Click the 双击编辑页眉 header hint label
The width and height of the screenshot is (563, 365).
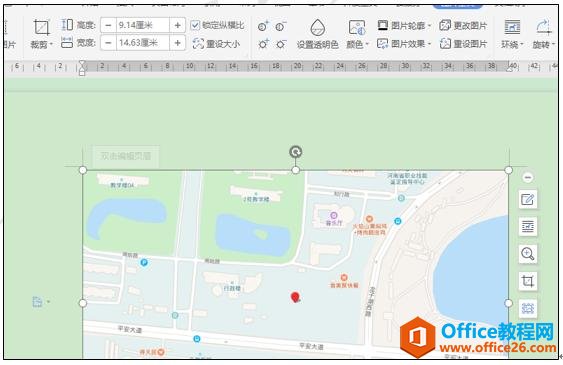(x=126, y=156)
